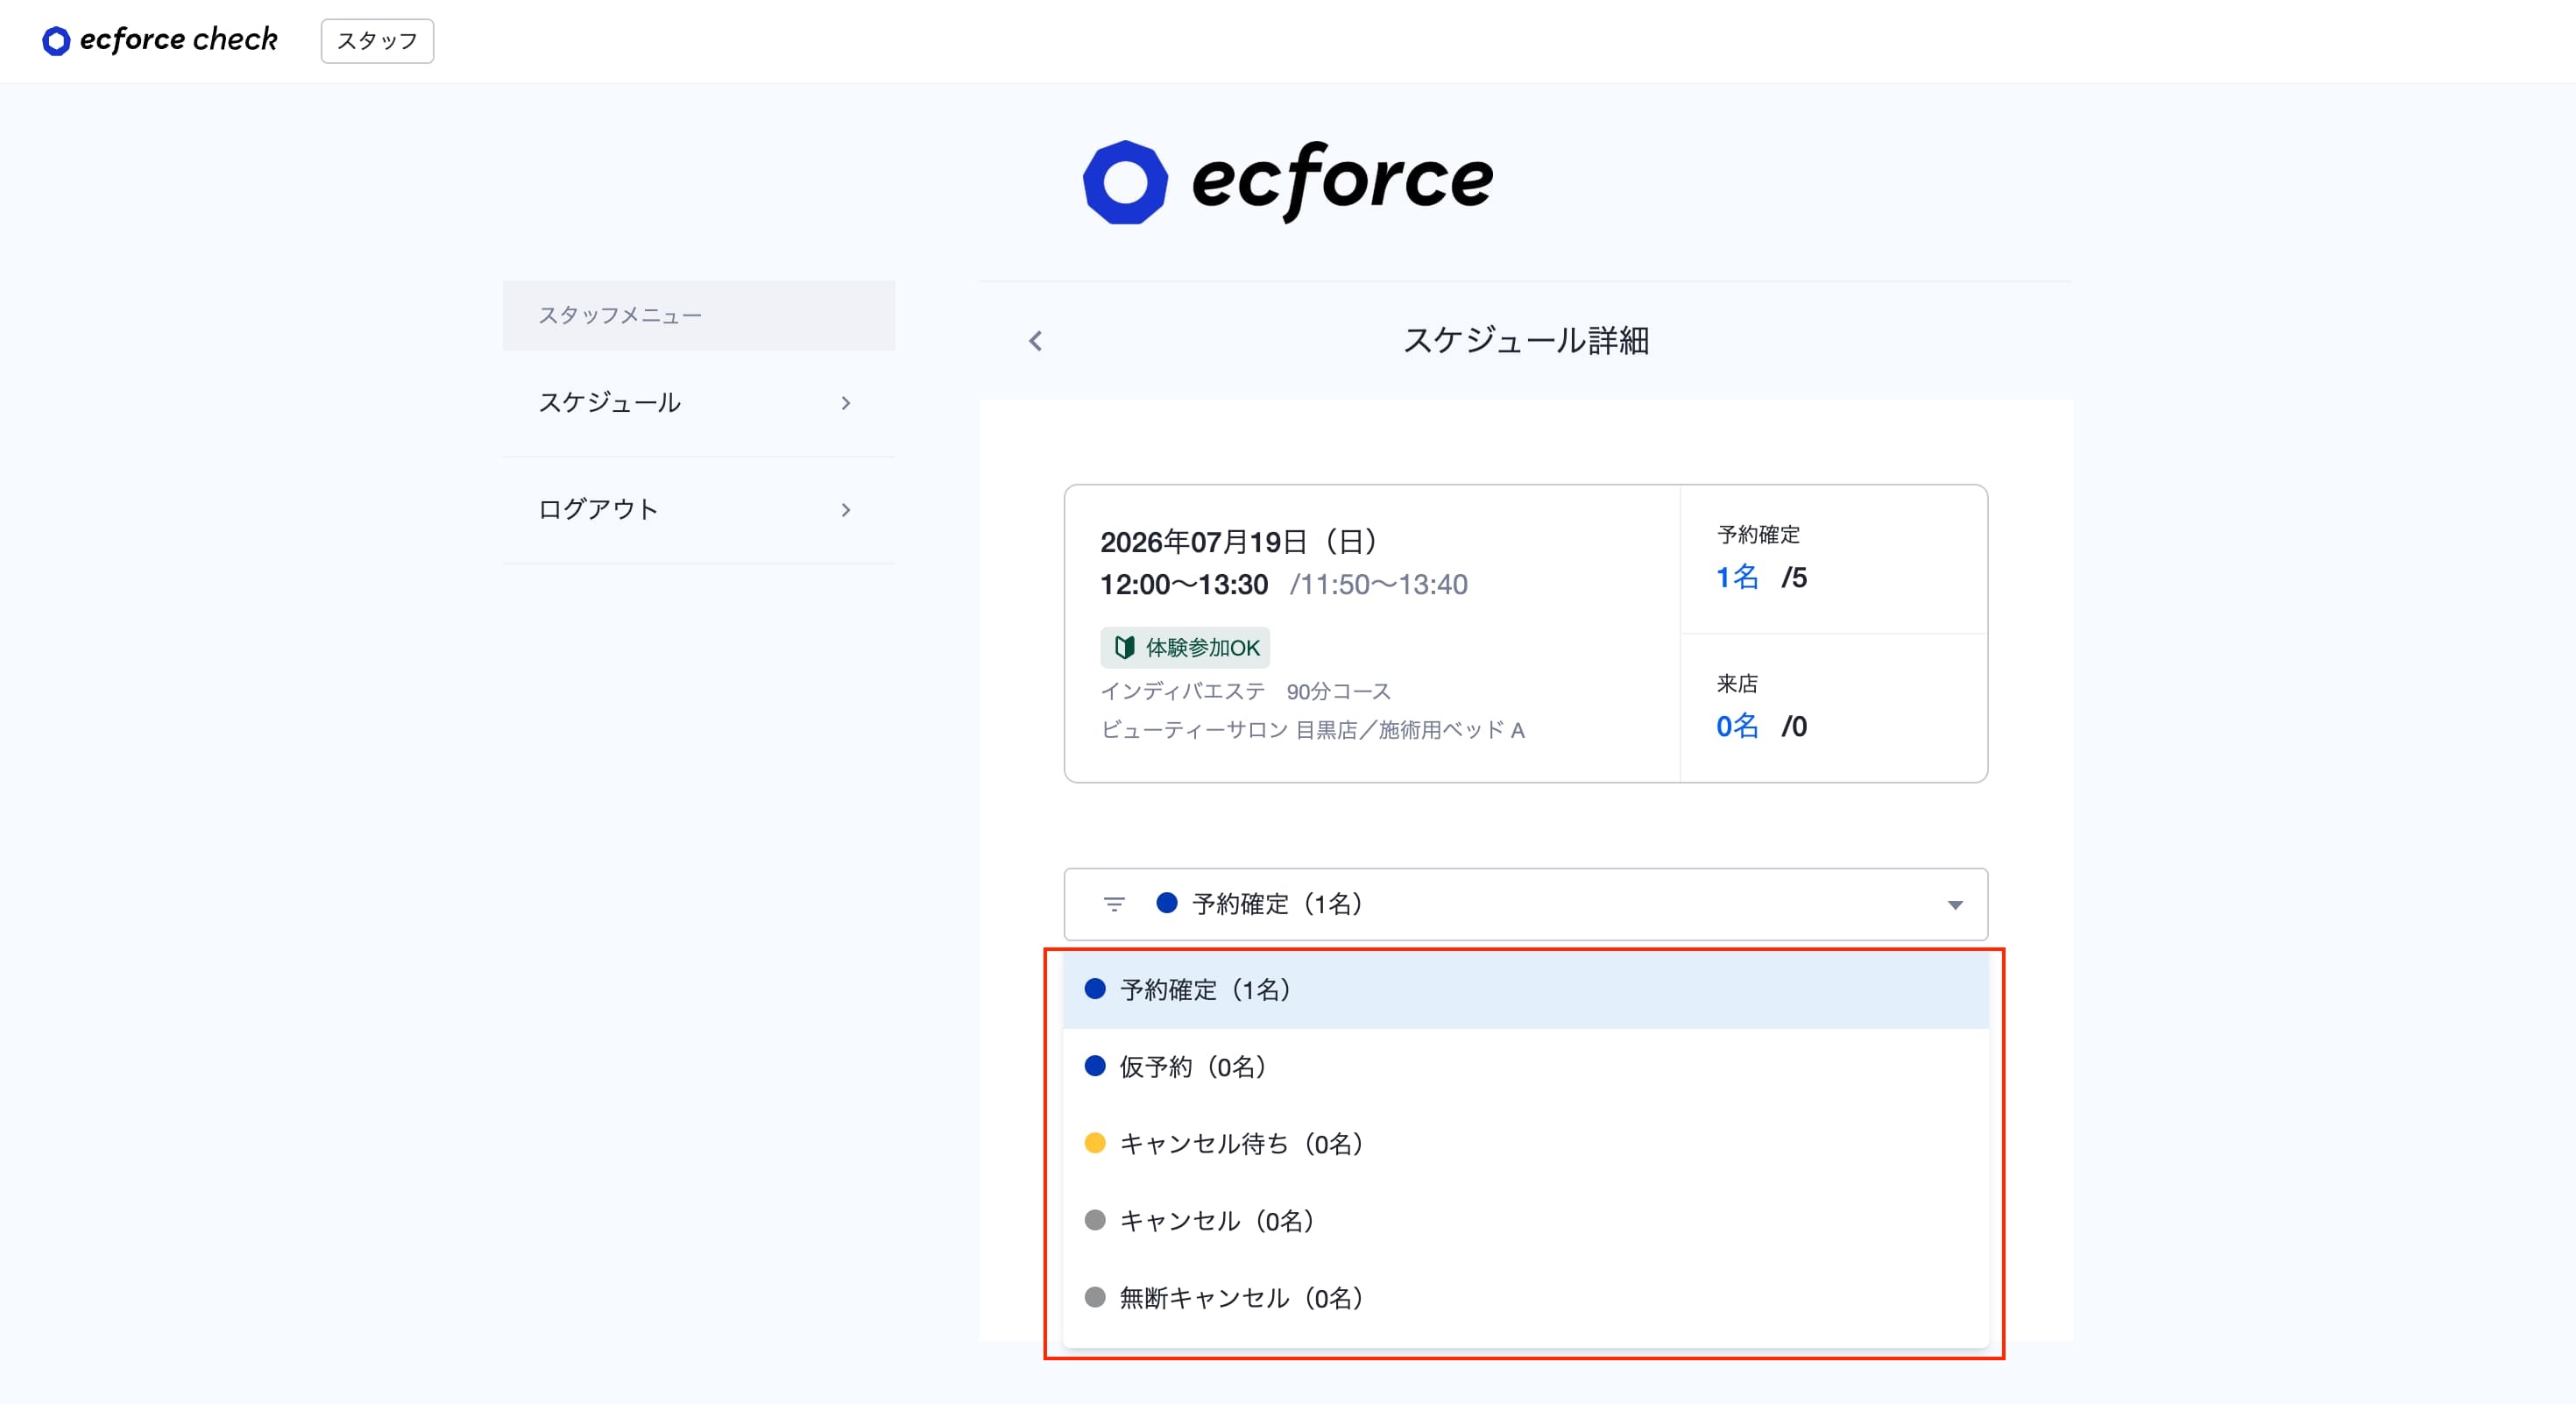Choose 仮予約（0名） option in the list
Image resolution: width=2576 pixels, height=1404 pixels.
(x=1525, y=1067)
